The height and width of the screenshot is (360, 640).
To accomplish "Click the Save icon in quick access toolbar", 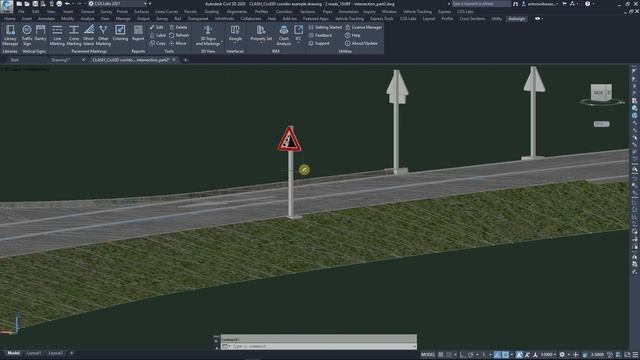I will point(35,4).
